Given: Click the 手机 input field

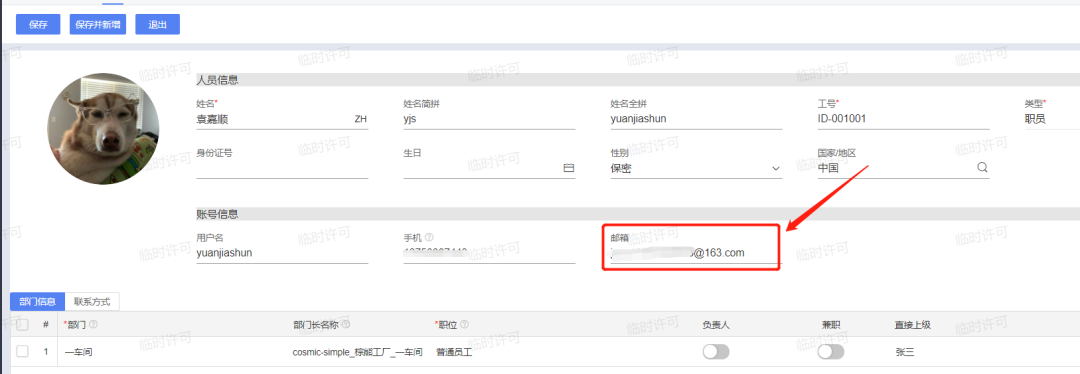Looking at the screenshot, I should [x=489, y=253].
